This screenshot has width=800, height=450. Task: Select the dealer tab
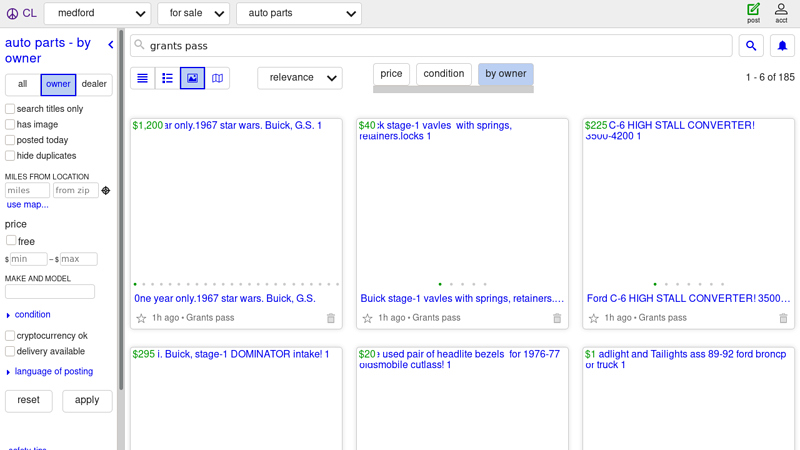tap(94, 85)
